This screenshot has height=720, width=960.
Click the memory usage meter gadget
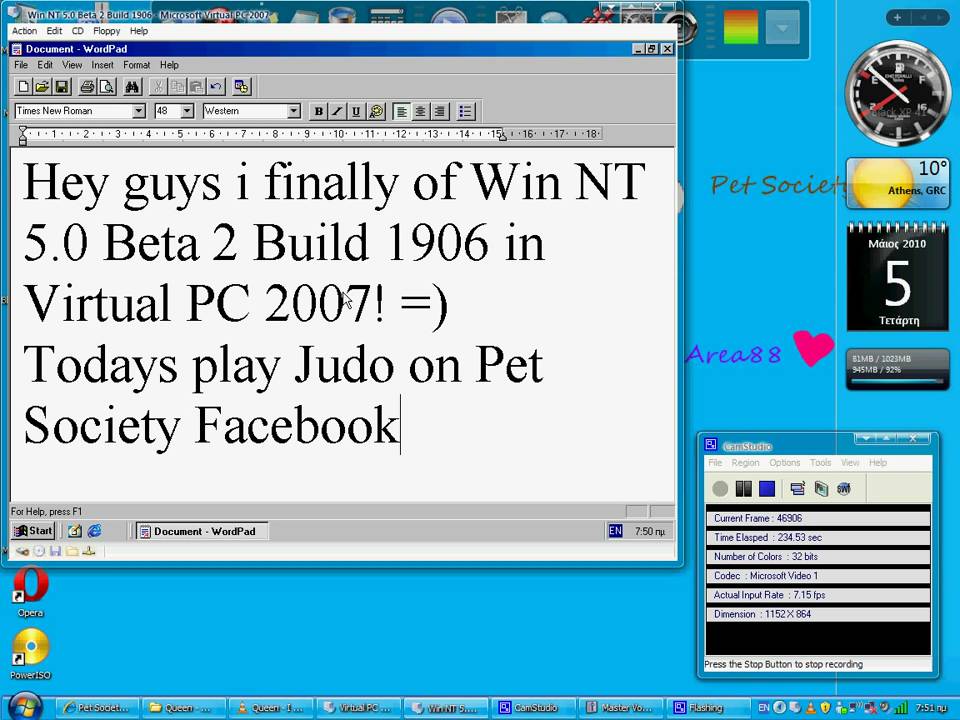click(898, 369)
